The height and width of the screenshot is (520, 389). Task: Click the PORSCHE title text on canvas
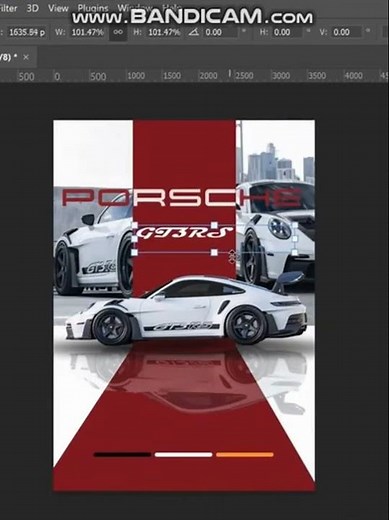(x=182, y=197)
